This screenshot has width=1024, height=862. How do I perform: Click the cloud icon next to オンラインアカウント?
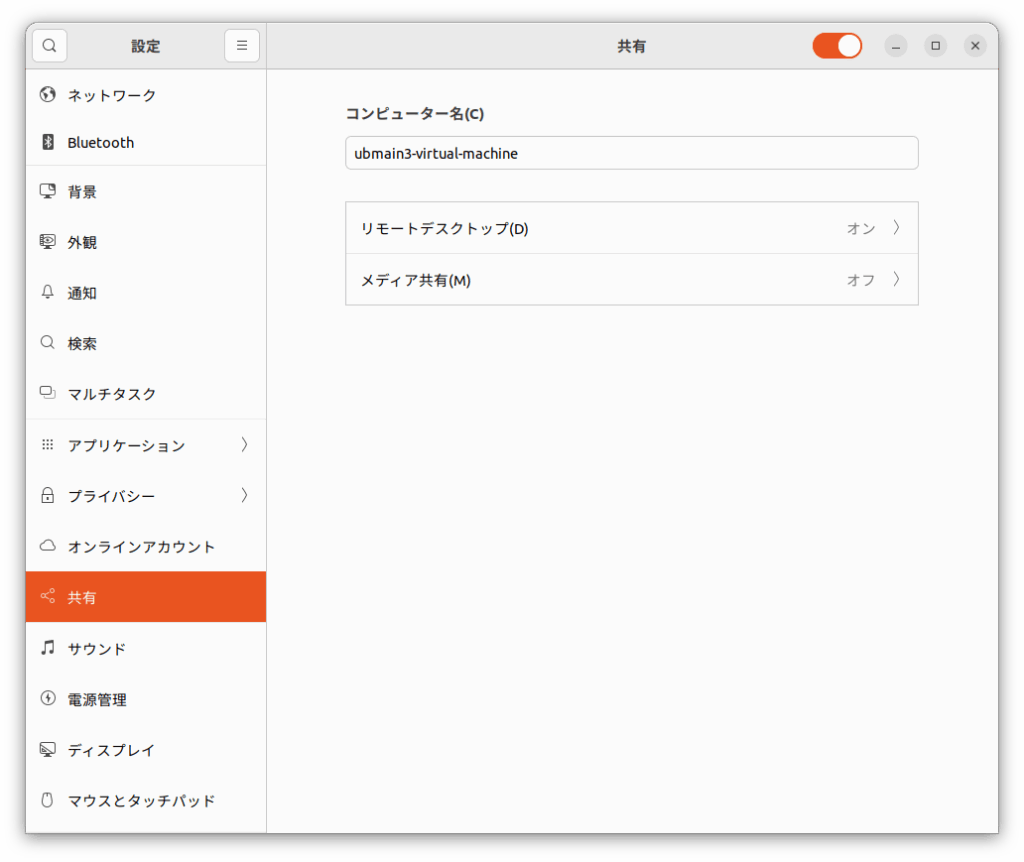[48, 545]
